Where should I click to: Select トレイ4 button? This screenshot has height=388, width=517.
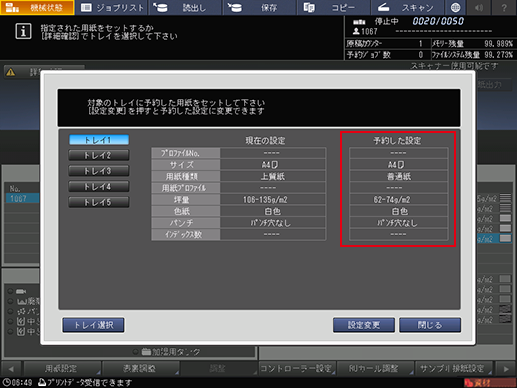[99, 187]
